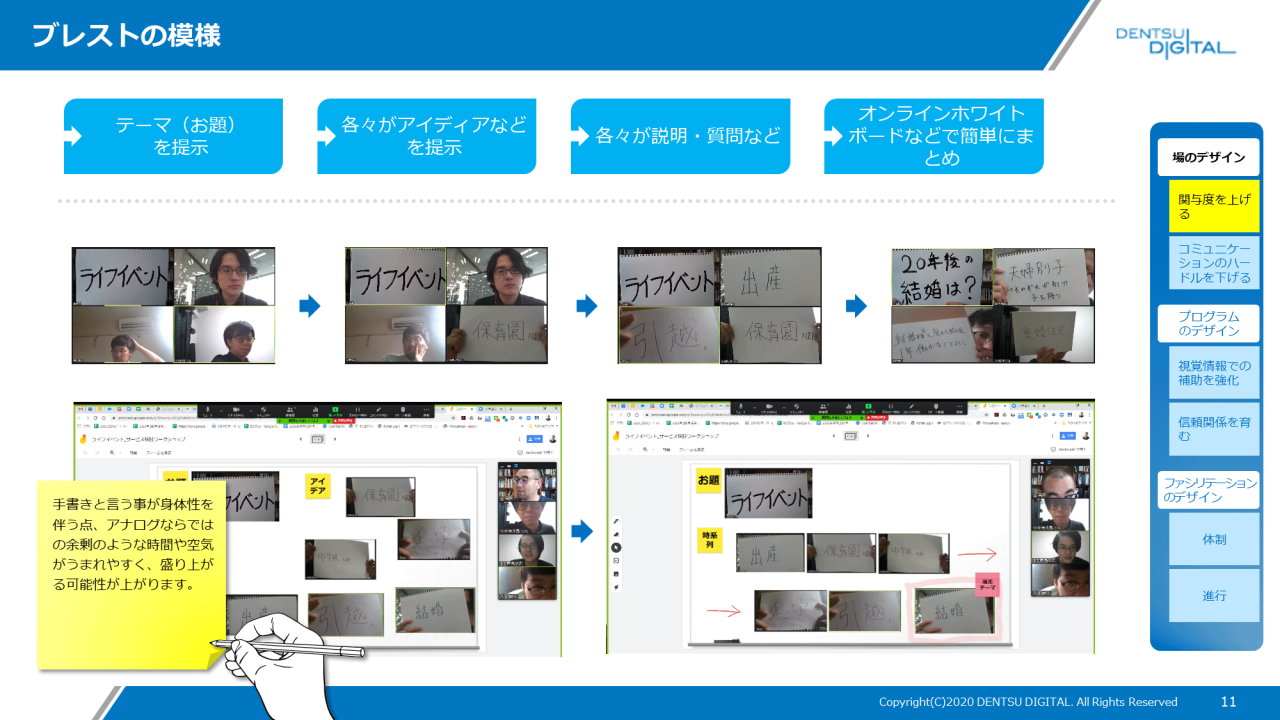Click the pink 補足テーマ sticky note
Image resolution: width=1280 pixels, height=720 pixels.
coord(988,582)
